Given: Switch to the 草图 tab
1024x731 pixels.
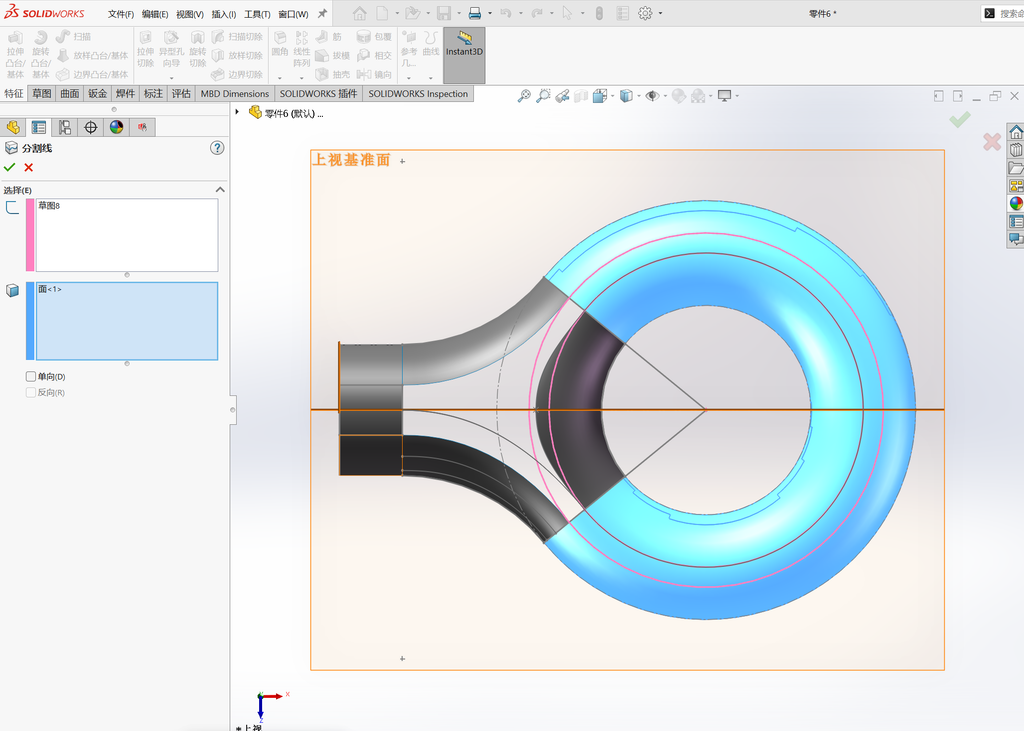Looking at the screenshot, I should pyautogui.click(x=42, y=93).
